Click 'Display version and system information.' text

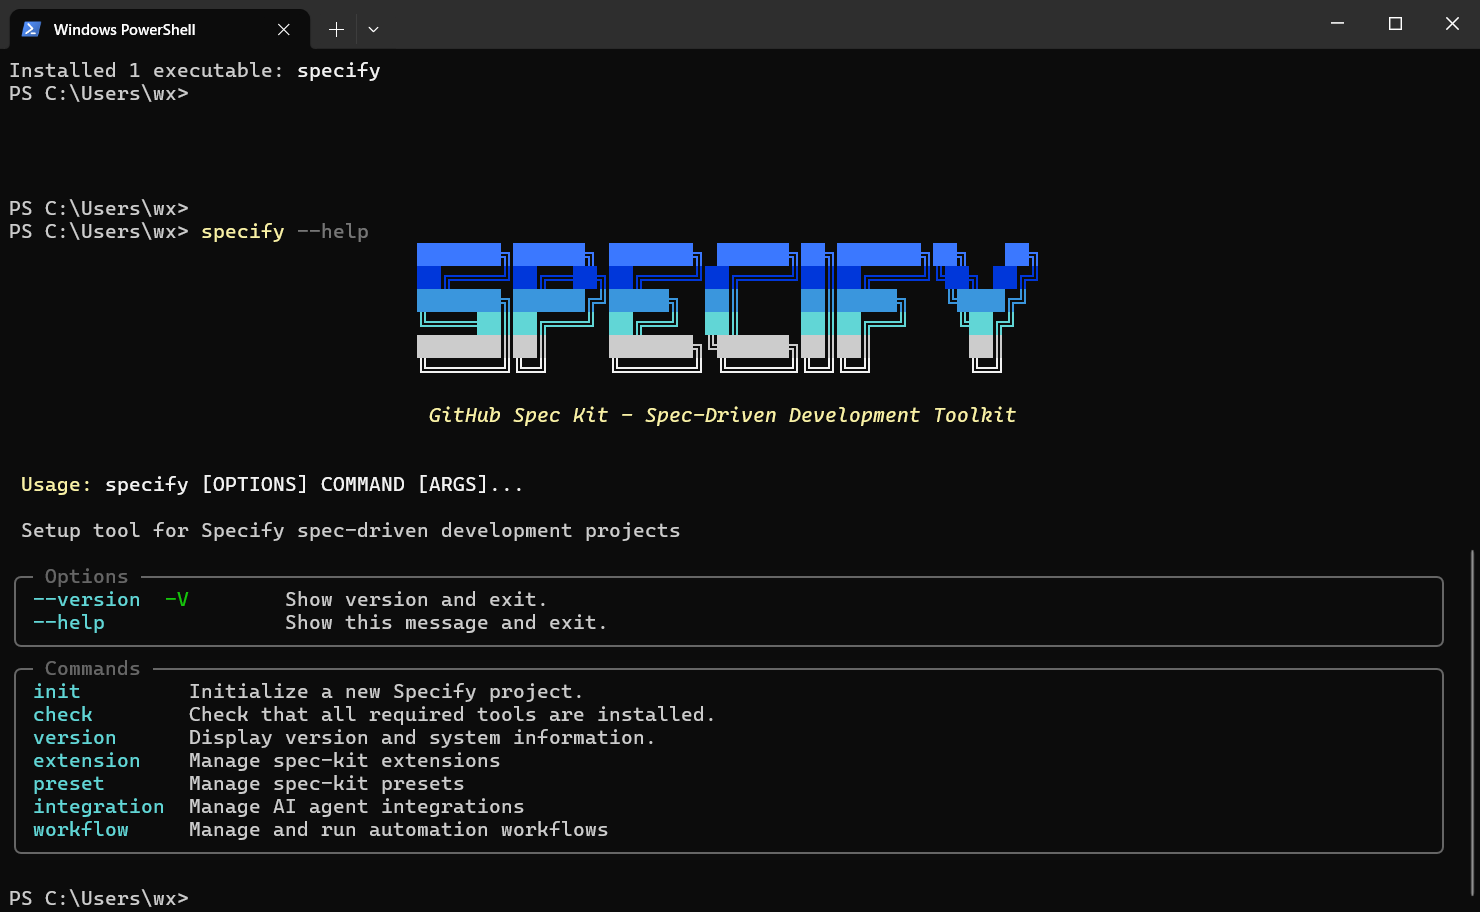pyautogui.click(x=422, y=737)
